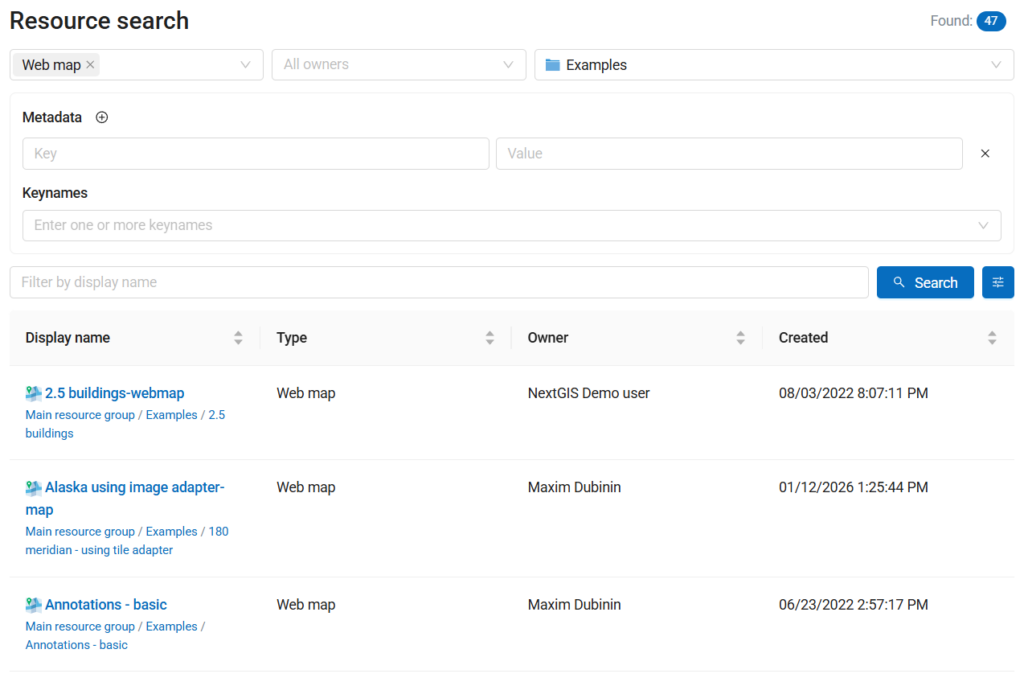This screenshot has width=1024, height=682.
Task: Sort results by Created date
Action: 991,338
